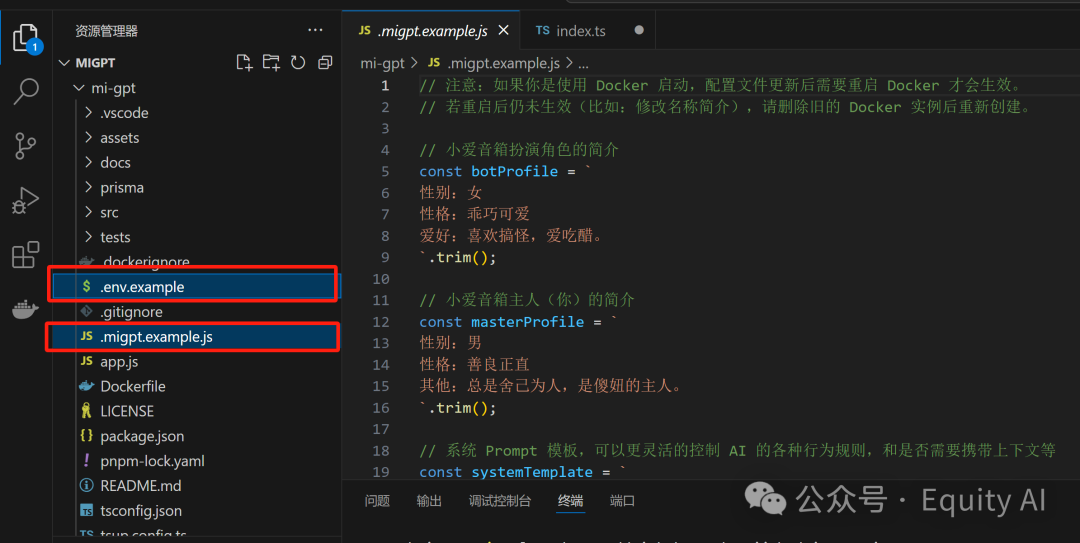Open the Docker view in the activity bar
The height and width of the screenshot is (543, 1080).
(x=25, y=309)
